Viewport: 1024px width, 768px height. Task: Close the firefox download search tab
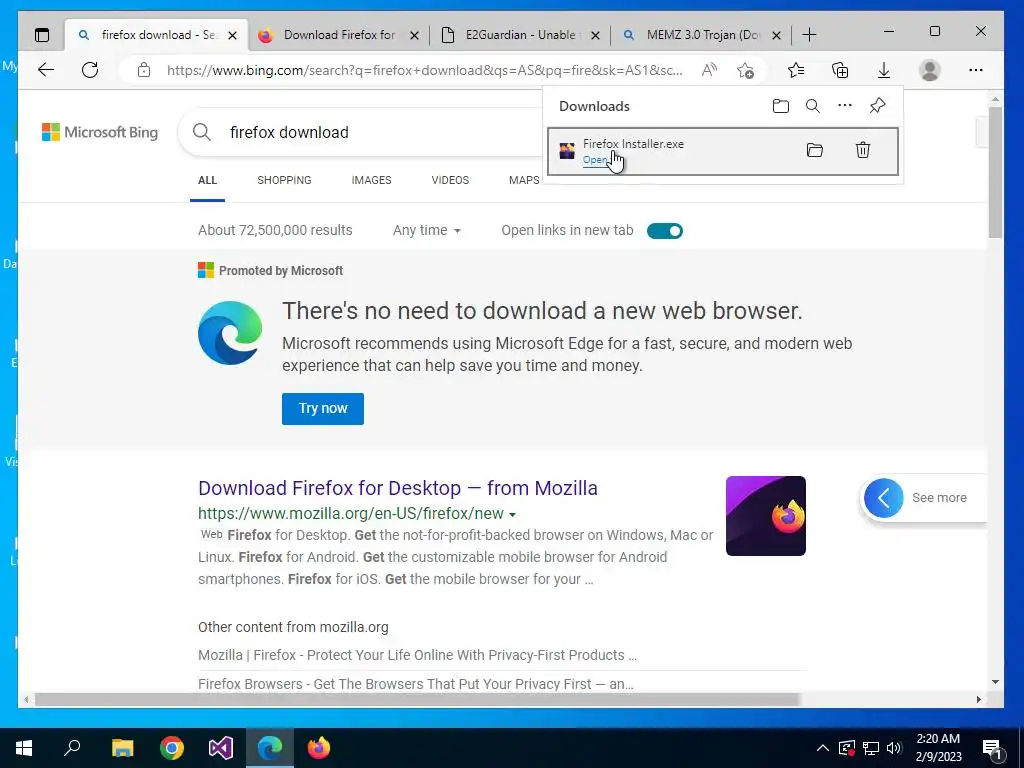[x=232, y=35]
